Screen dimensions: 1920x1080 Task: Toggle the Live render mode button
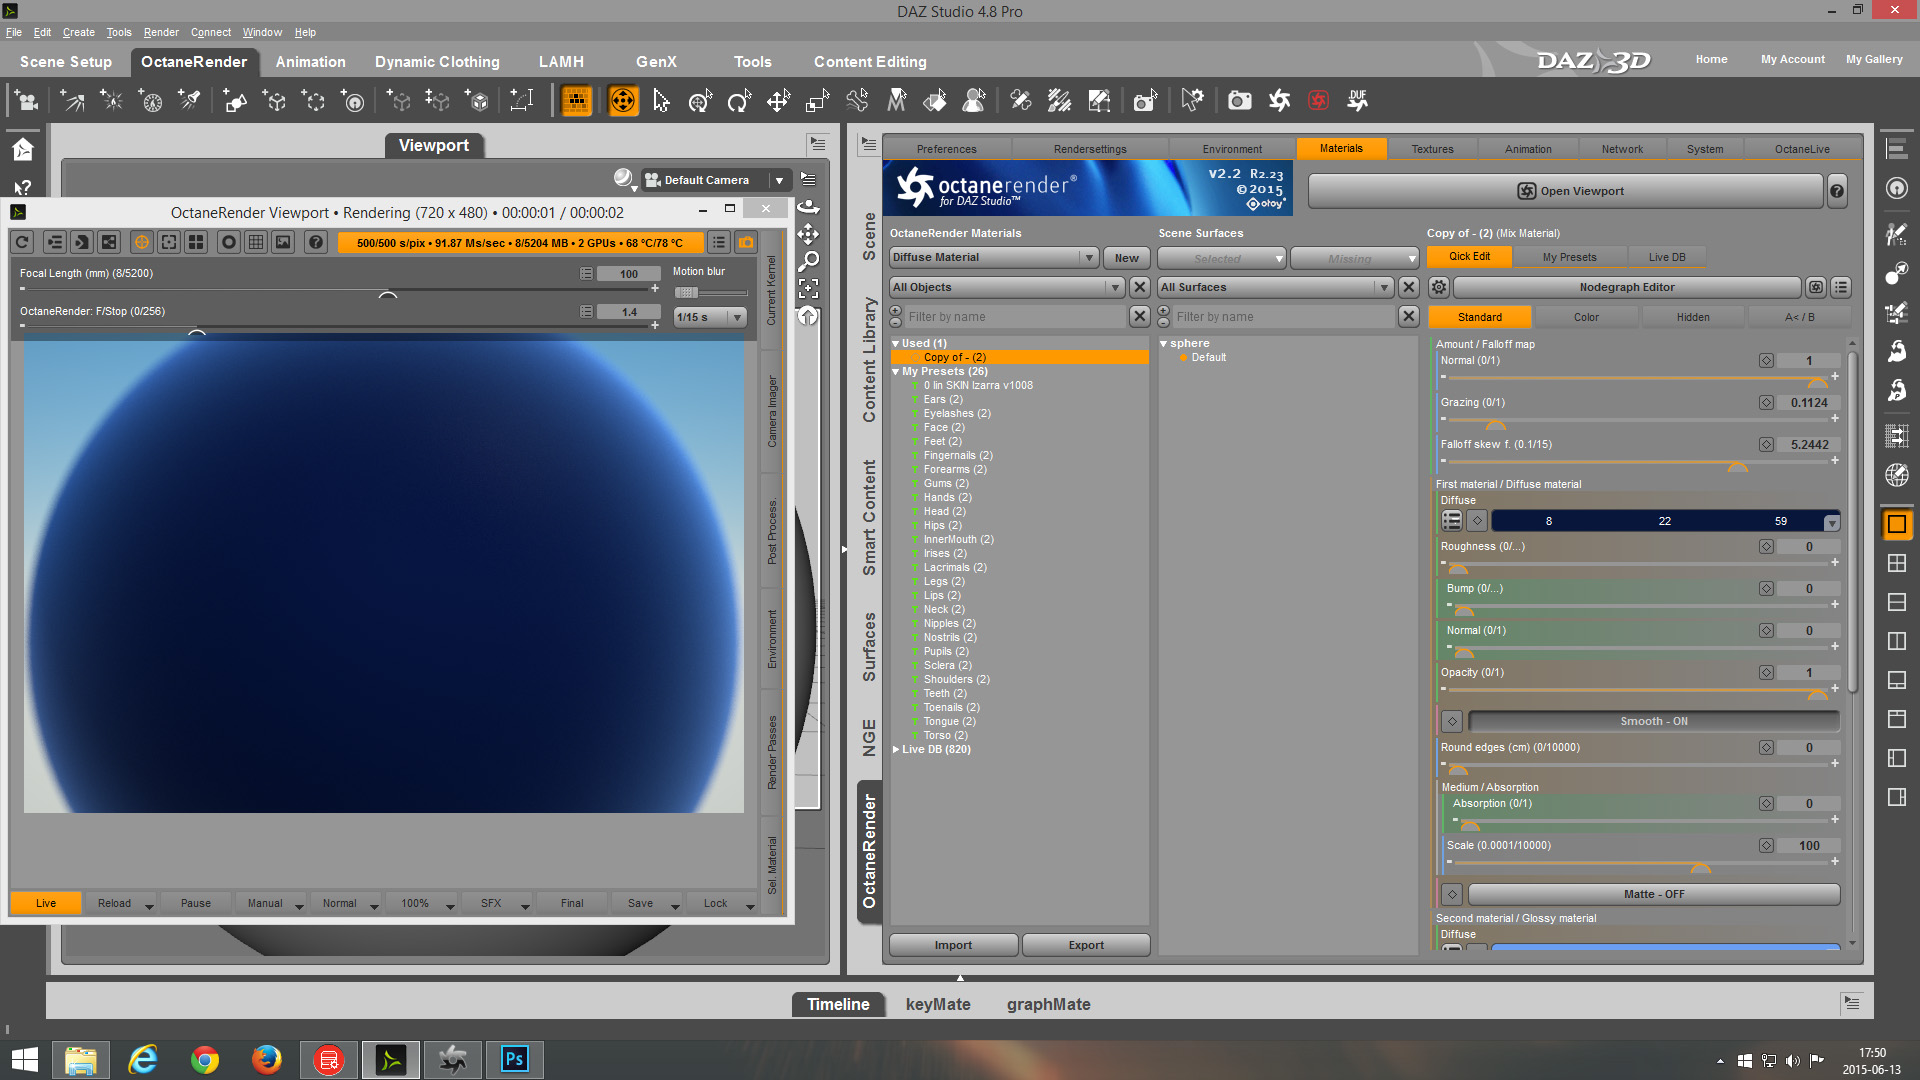46,903
